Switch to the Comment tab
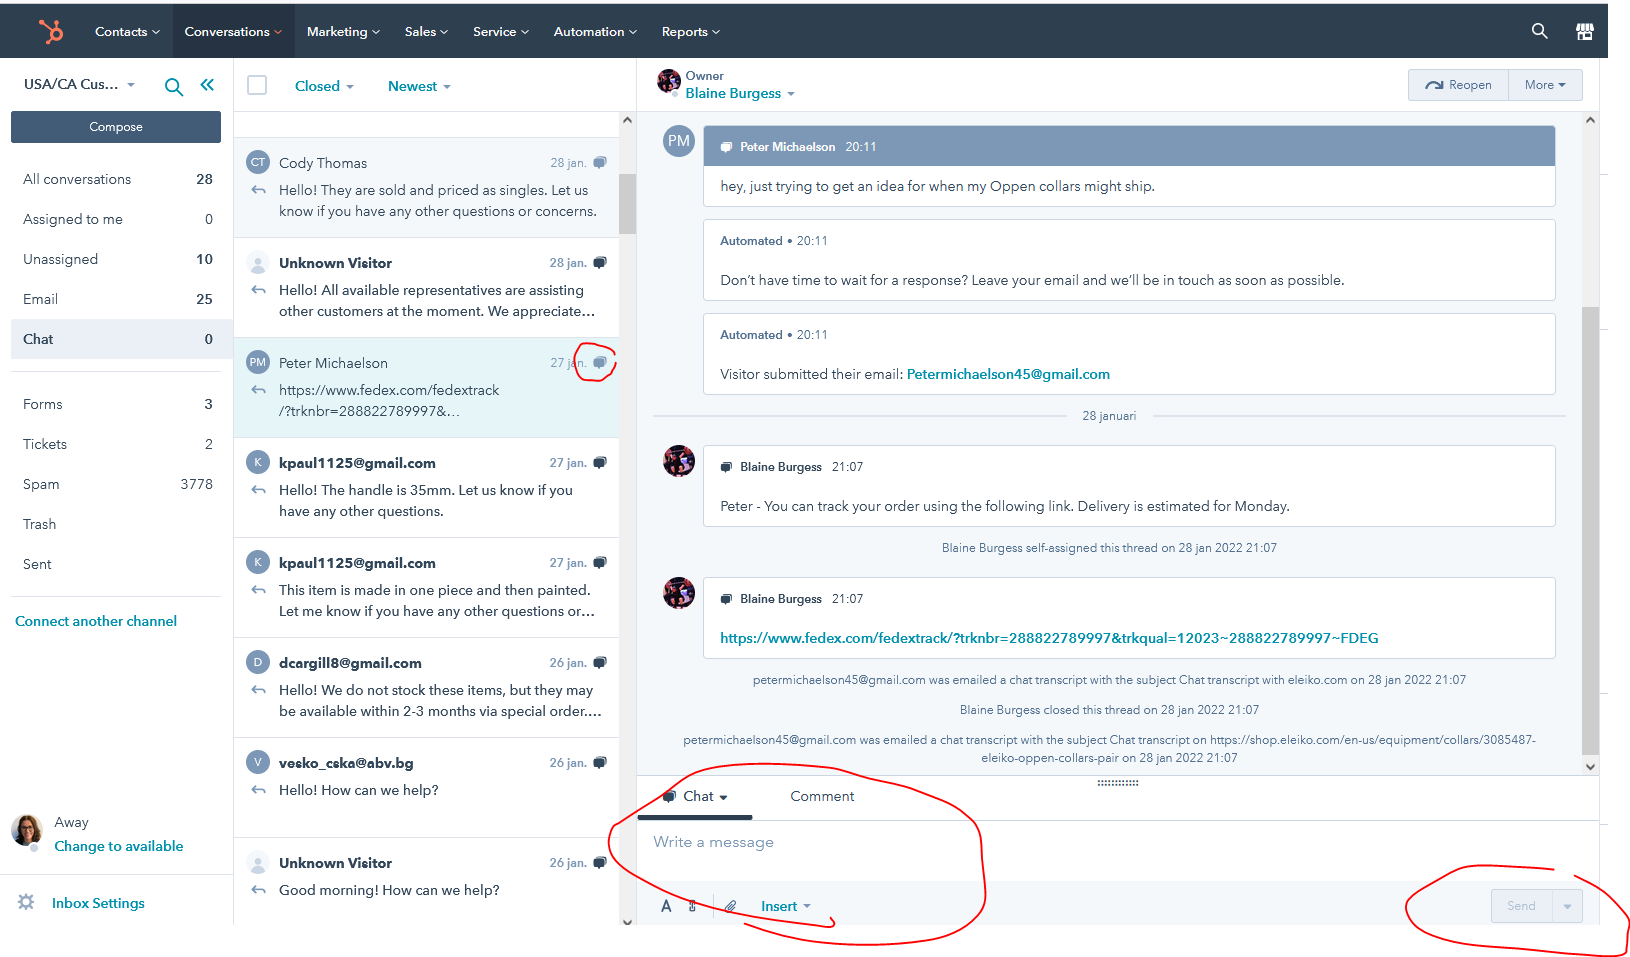The width and height of the screenshot is (1630, 957). click(822, 796)
